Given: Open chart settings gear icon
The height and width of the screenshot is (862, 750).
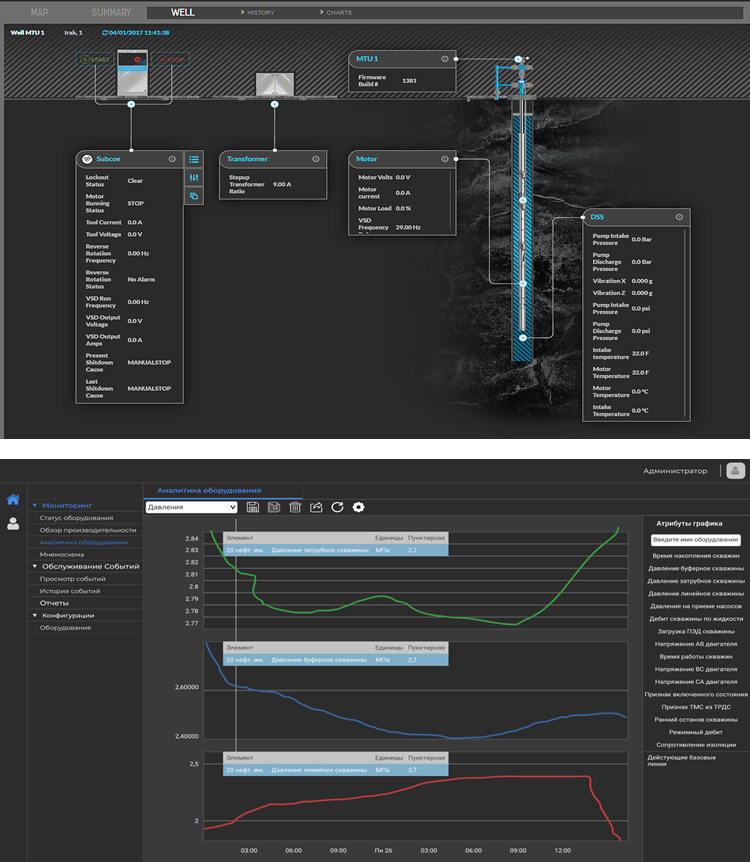Looking at the screenshot, I should point(358,507).
